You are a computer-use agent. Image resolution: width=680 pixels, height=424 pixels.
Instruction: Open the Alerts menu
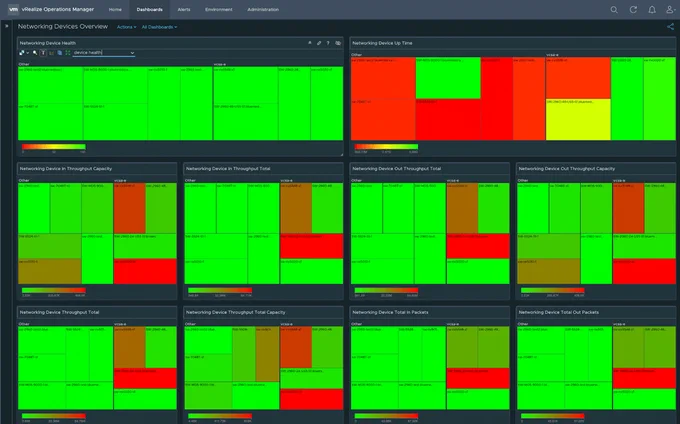(184, 10)
